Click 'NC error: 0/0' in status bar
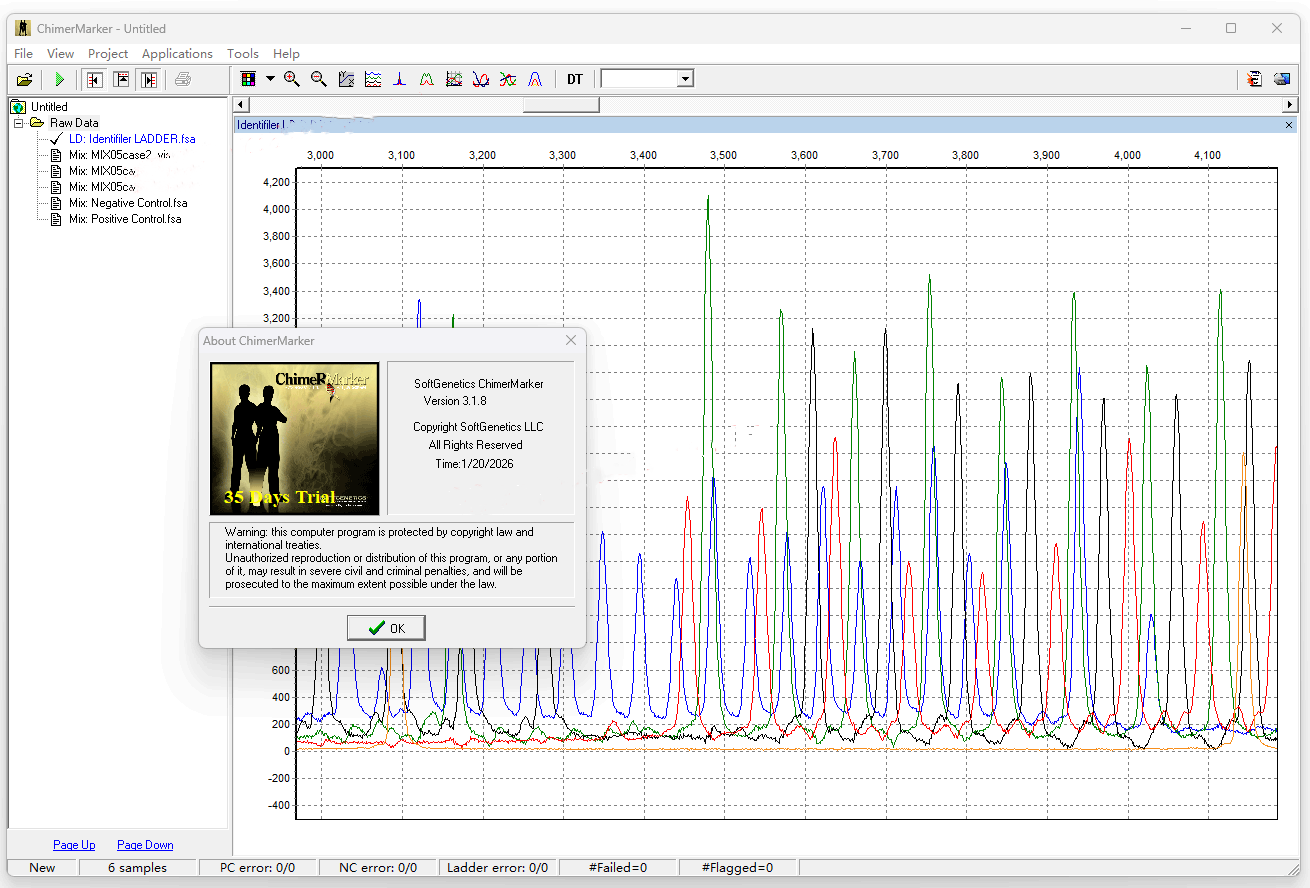This screenshot has width=1310, height=888. pos(378,867)
